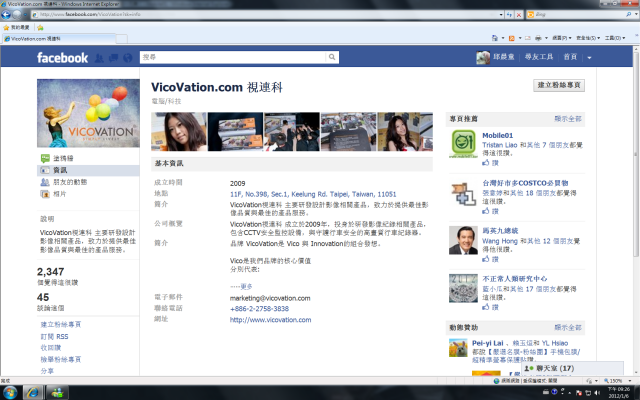
Task: Expand description with the 更多 link
Action: [247, 287]
